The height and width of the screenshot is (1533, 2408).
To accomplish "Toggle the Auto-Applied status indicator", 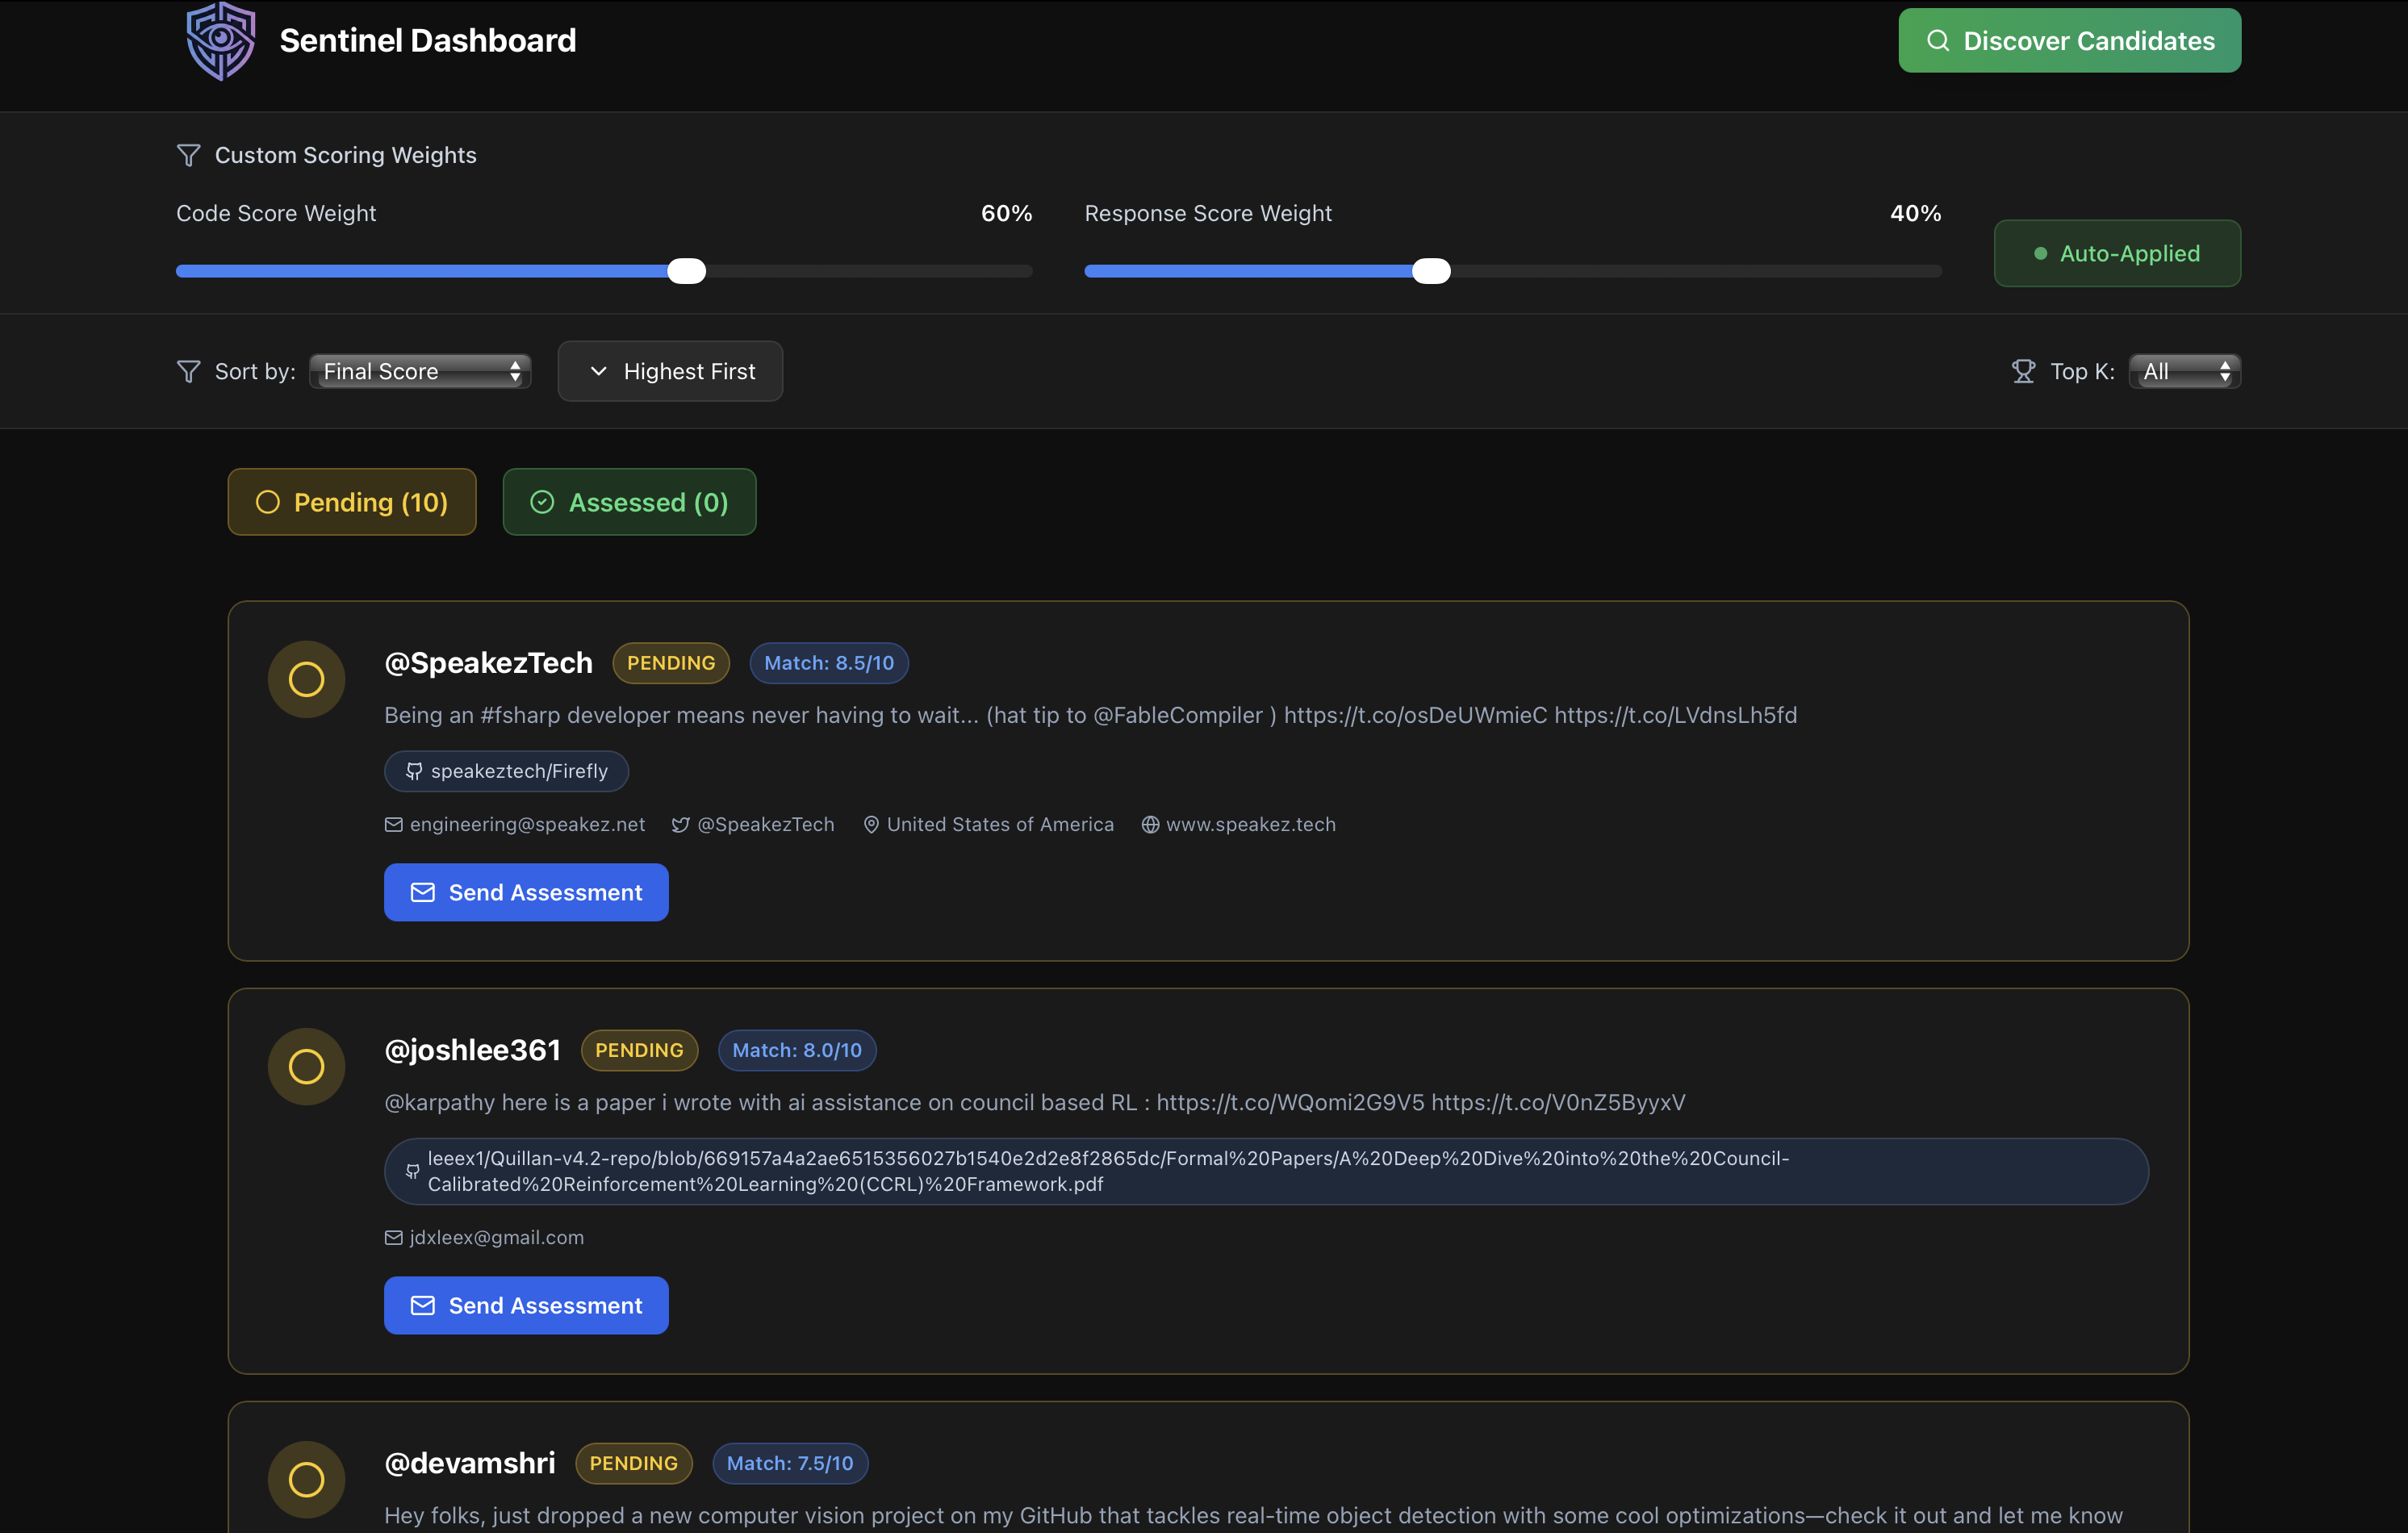I will [2117, 253].
